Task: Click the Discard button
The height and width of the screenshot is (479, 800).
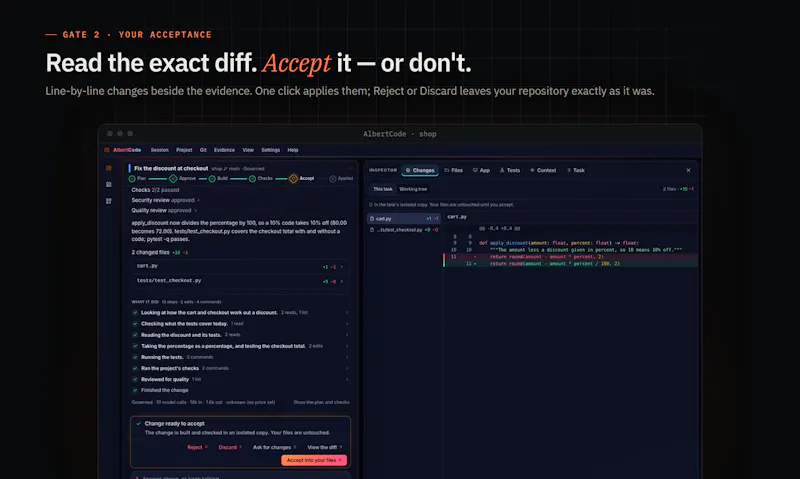Action: [230, 447]
